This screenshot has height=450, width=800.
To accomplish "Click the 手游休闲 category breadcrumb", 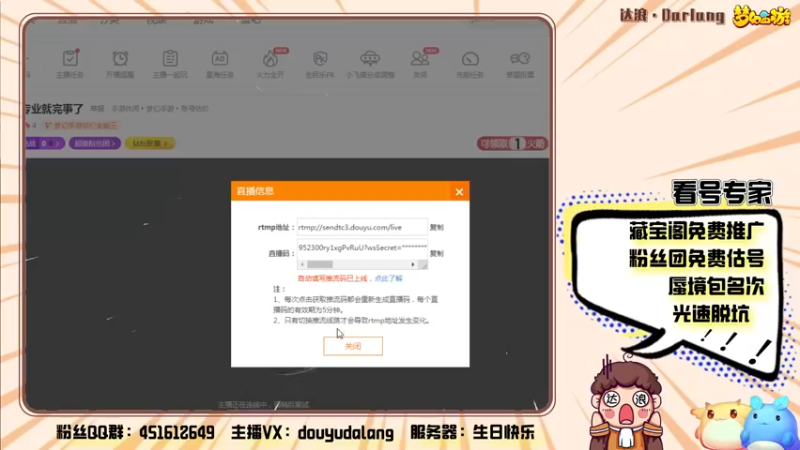I will (125, 109).
